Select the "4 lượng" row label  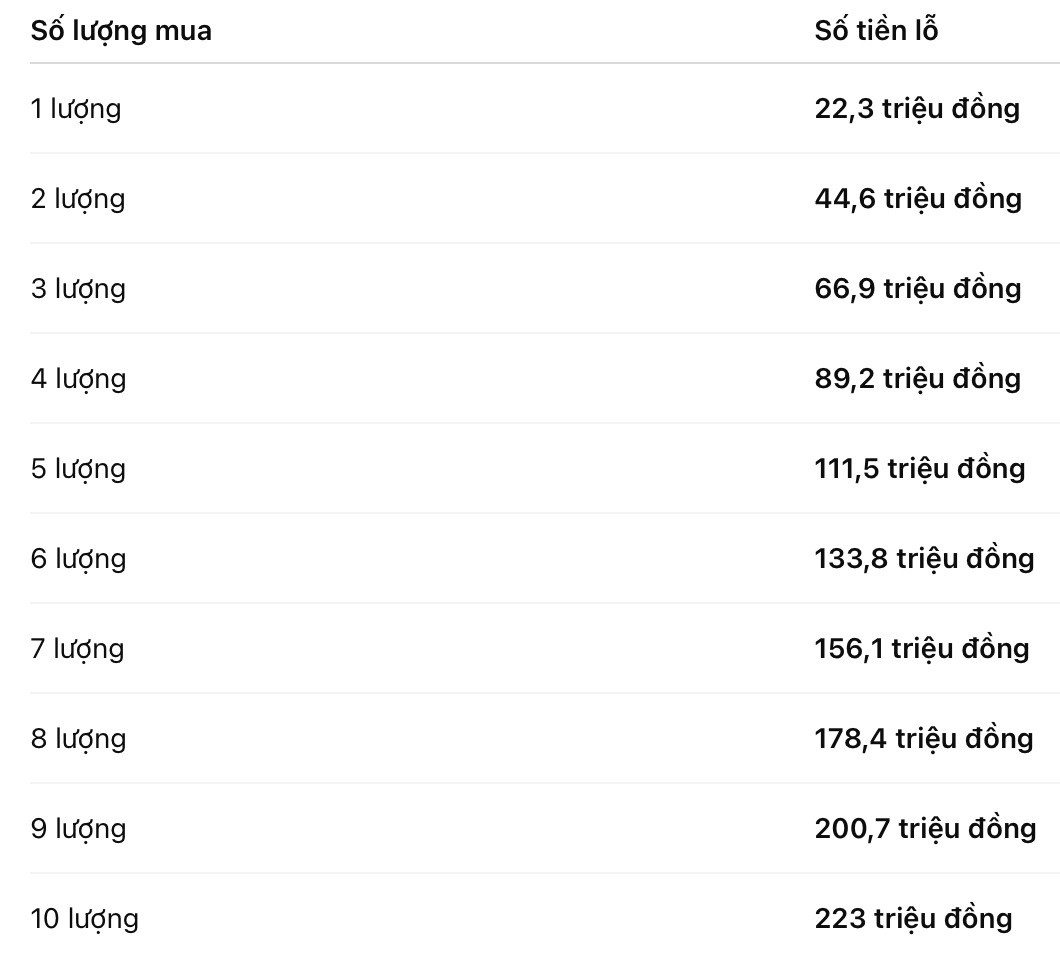[78, 379]
